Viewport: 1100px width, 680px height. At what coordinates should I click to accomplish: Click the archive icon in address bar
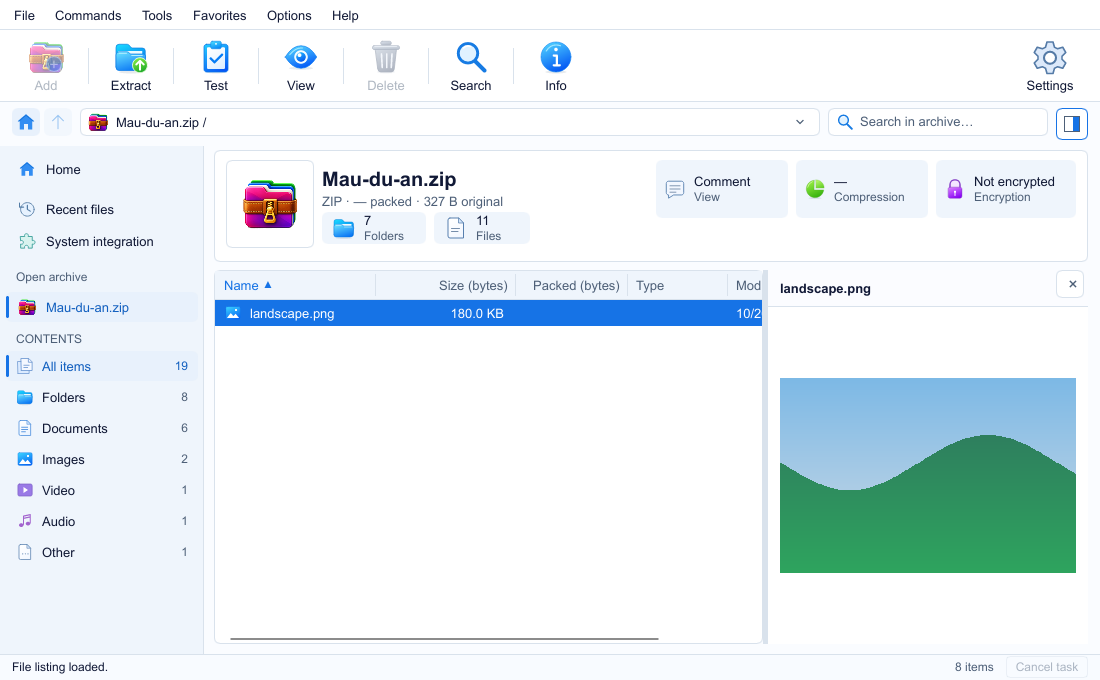(x=98, y=123)
